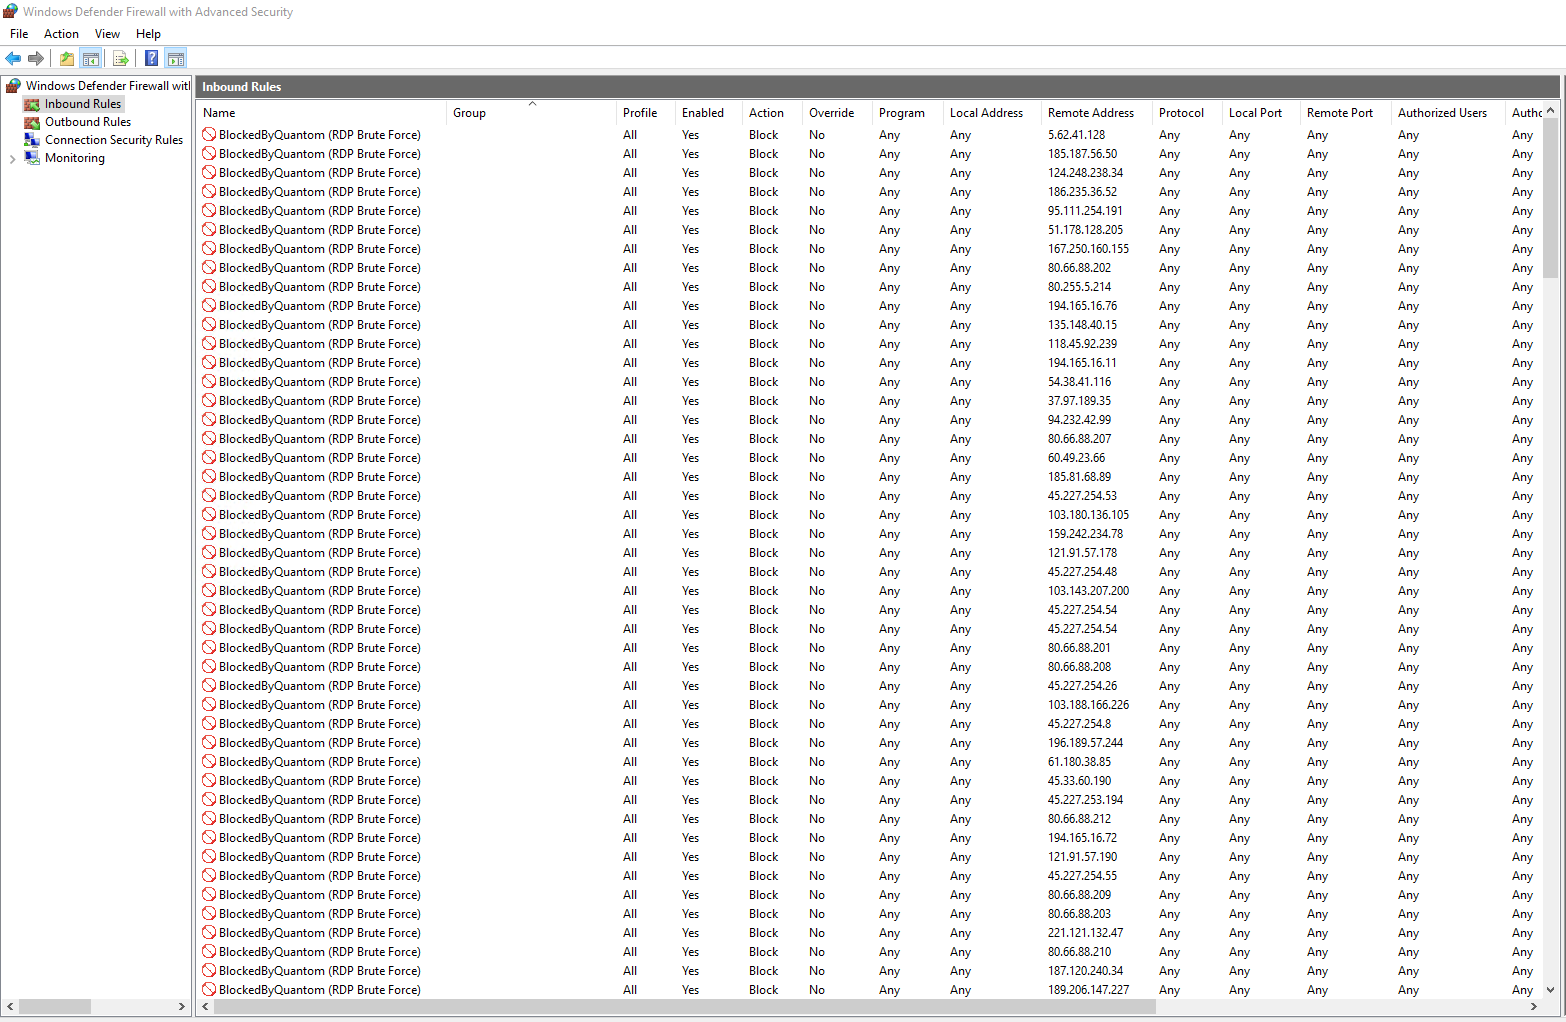Open the Help menu
Image resolution: width=1566 pixels, height=1022 pixels.
(x=148, y=34)
